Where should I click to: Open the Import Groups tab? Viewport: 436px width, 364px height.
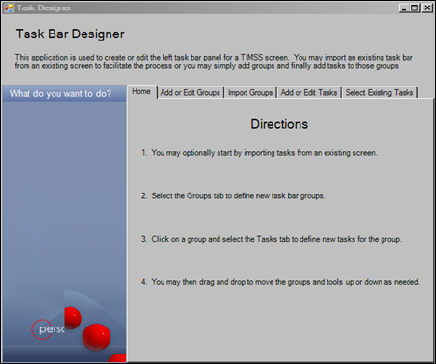pyautogui.click(x=250, y=93)
